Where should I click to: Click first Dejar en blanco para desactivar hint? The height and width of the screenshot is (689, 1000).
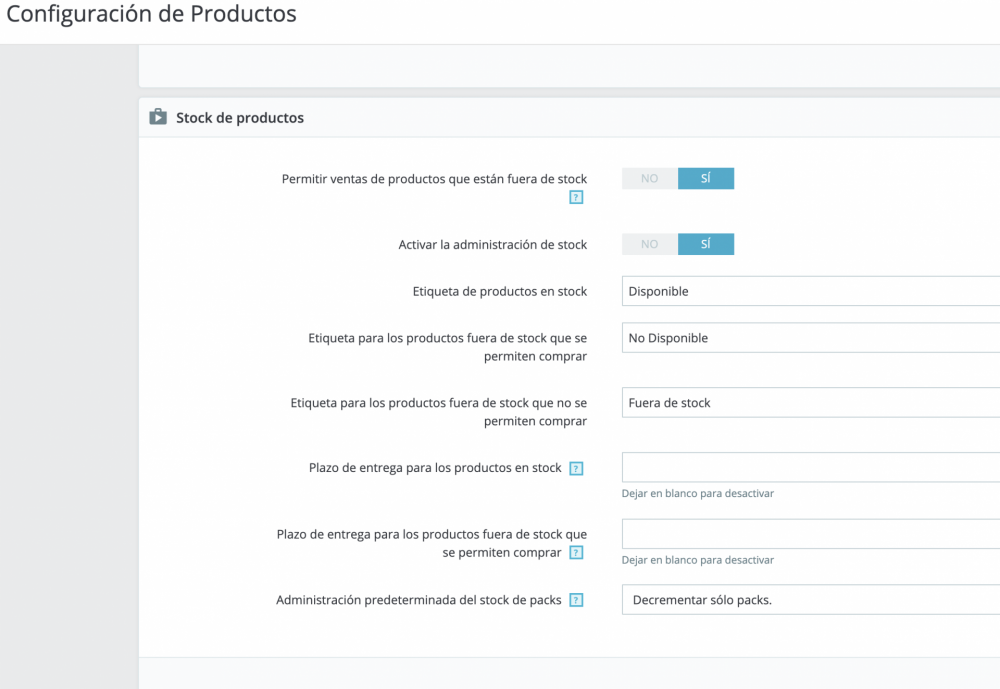pyautogui.click(x=698, y=493)
